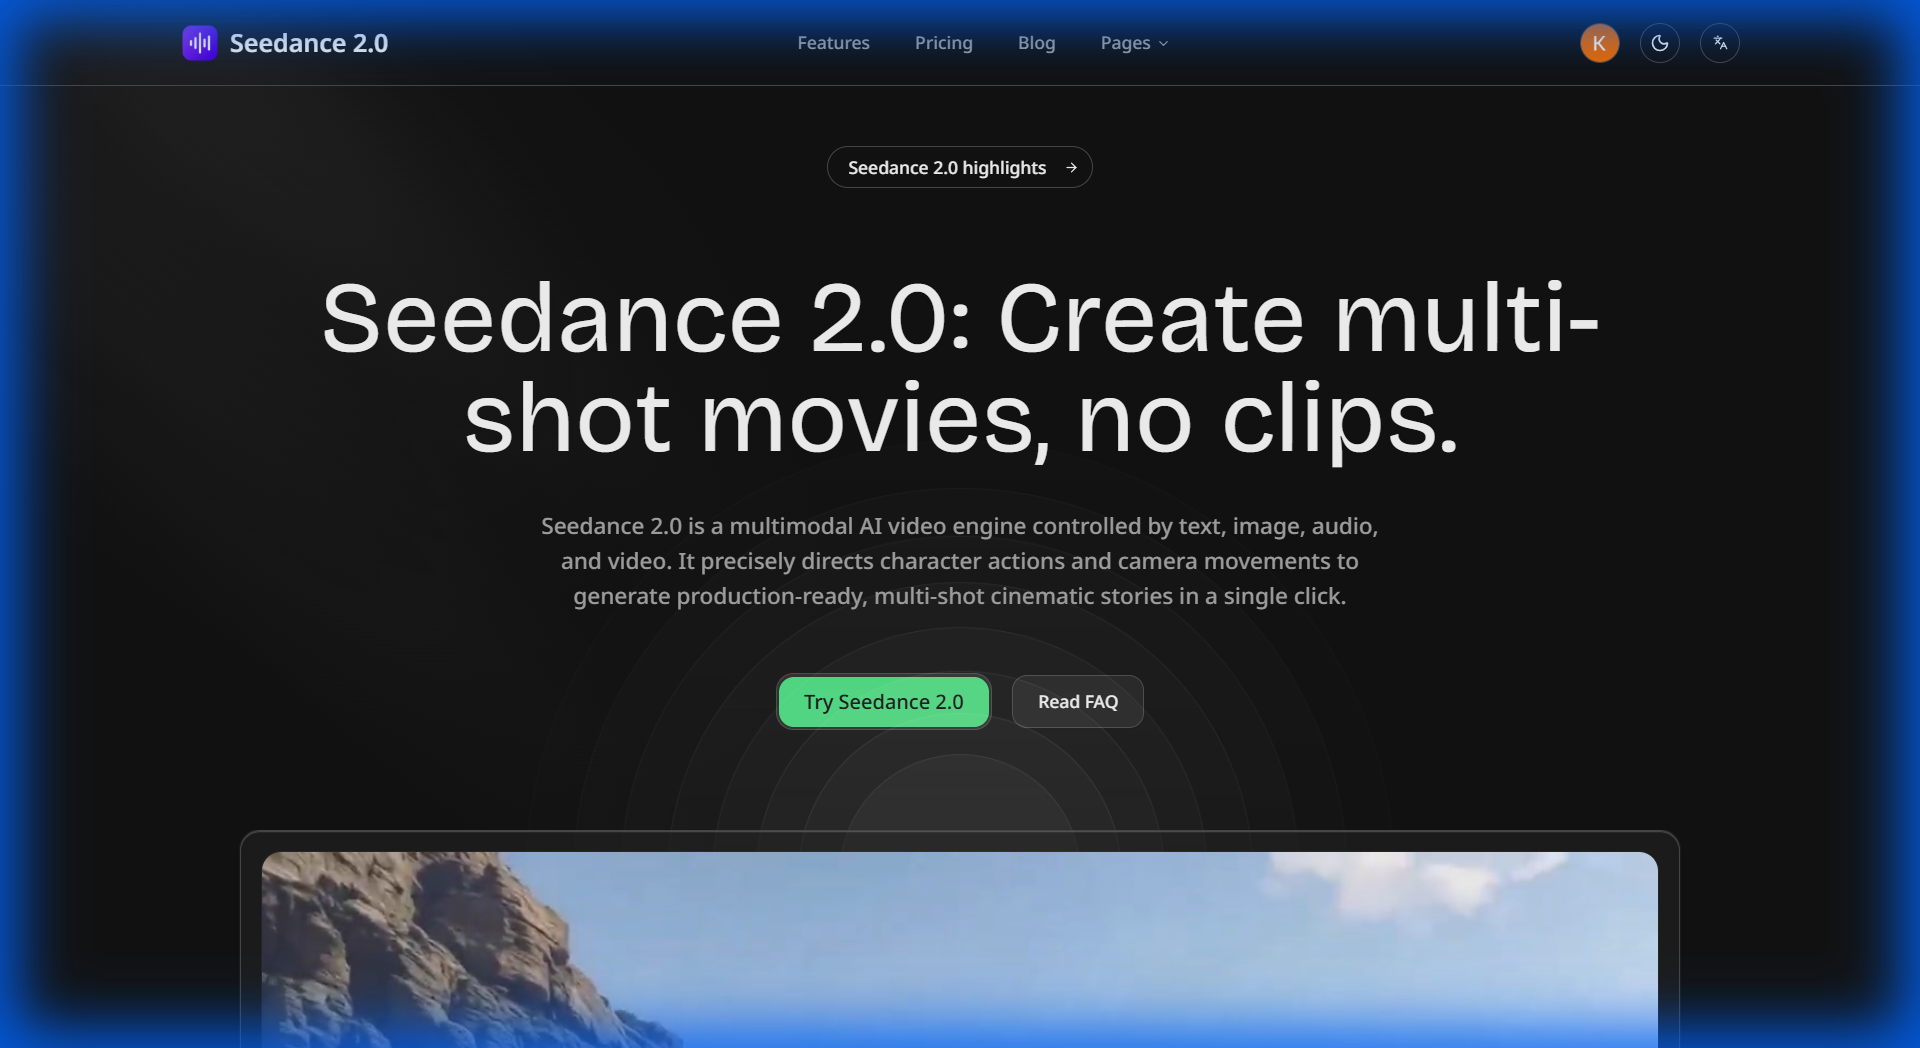
Task: Navigate to the Blog
Action: click(1036, 43)
